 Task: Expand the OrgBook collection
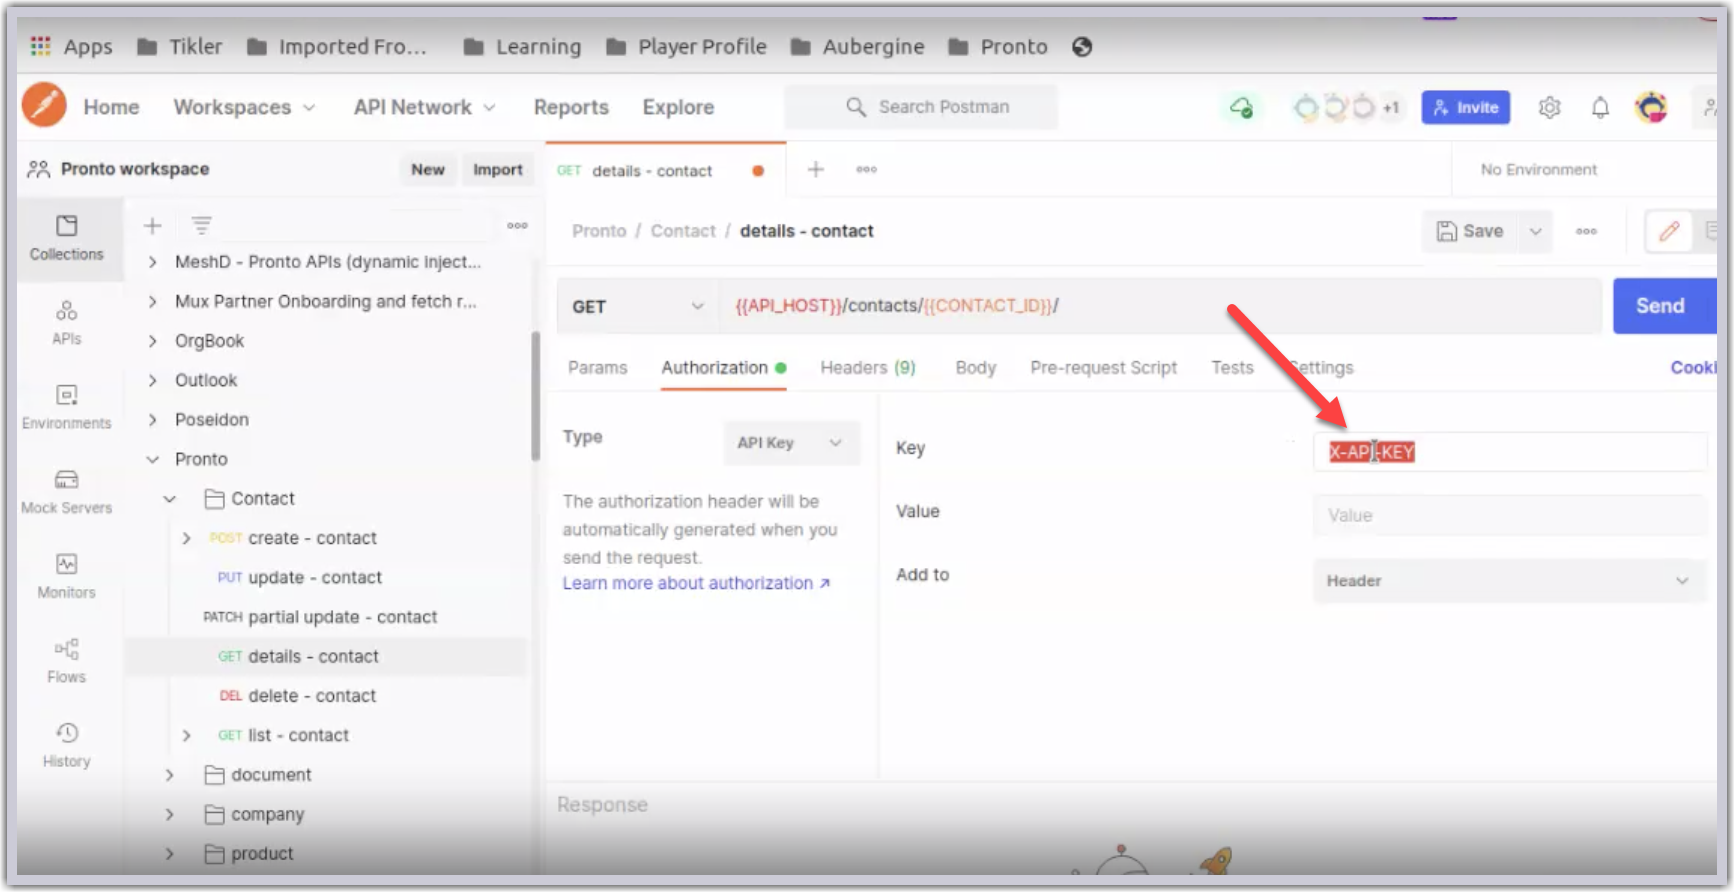pos(152,341)
